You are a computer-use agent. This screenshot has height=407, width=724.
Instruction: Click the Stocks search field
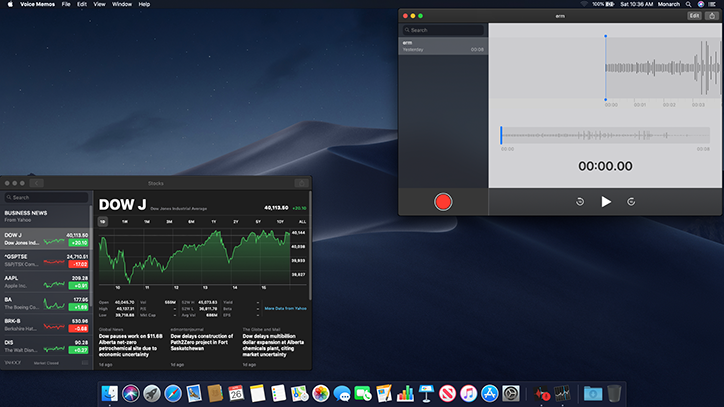[46, 197]
